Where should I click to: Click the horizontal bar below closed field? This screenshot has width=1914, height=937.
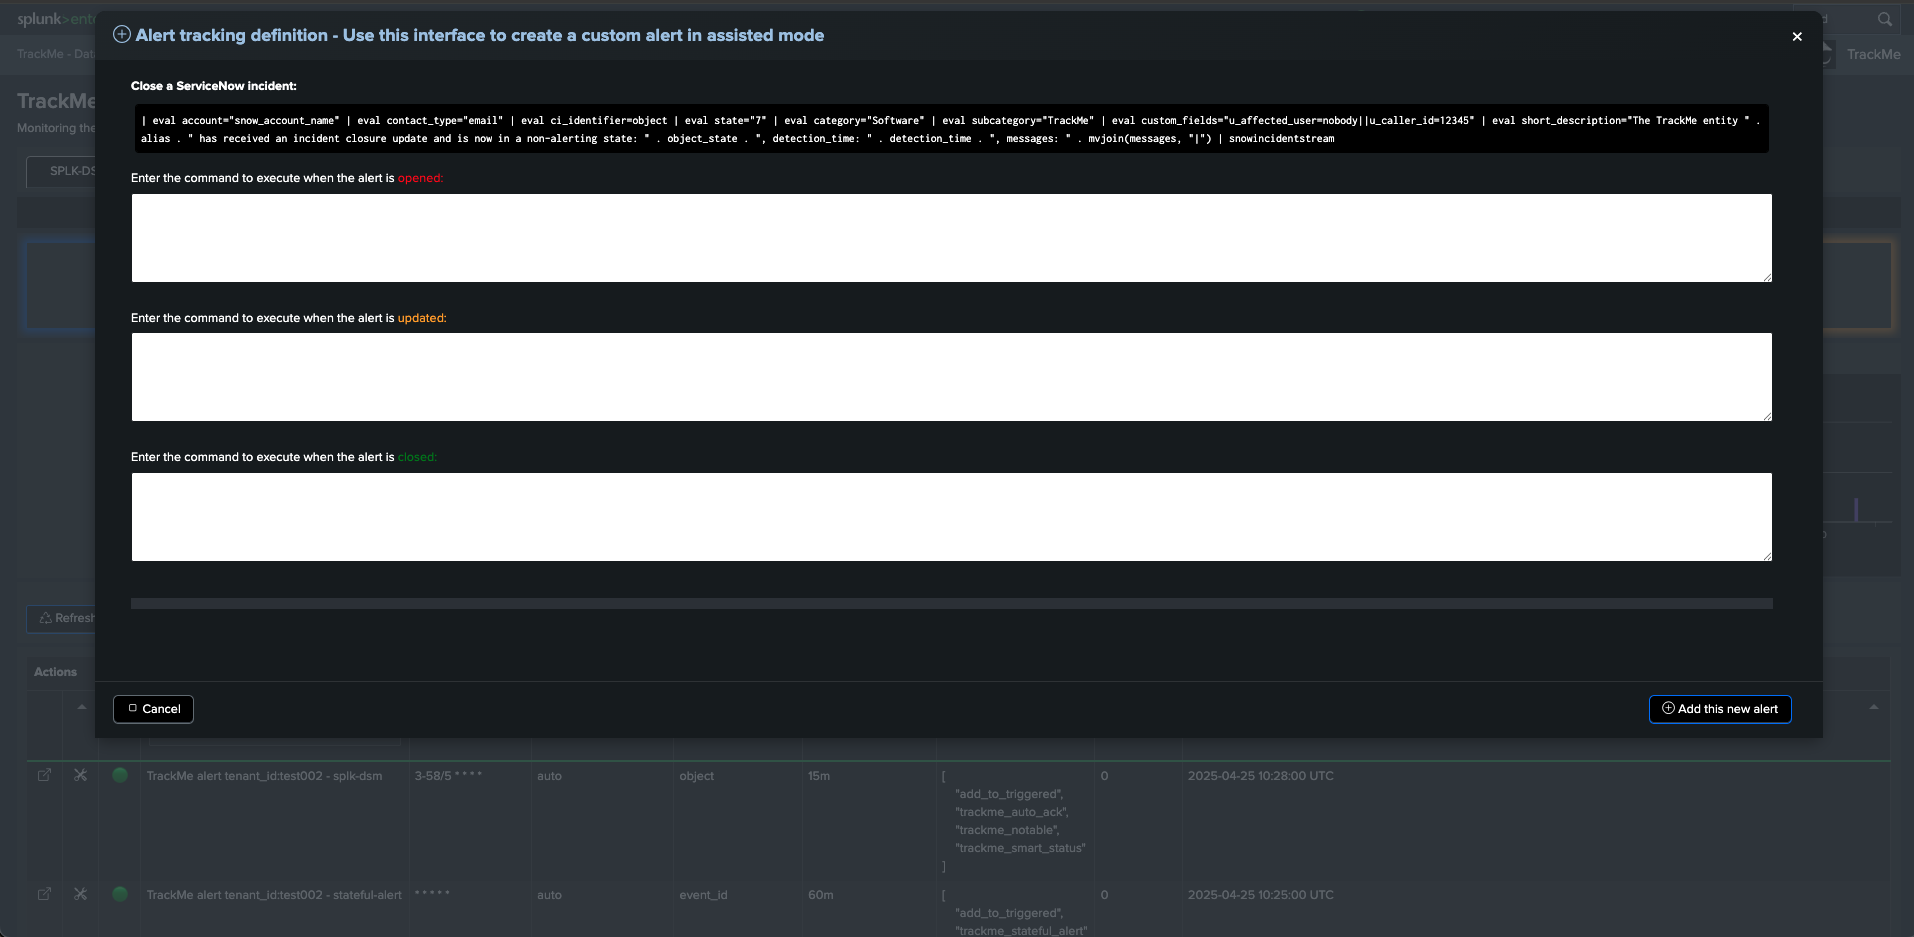coord(950,604)
